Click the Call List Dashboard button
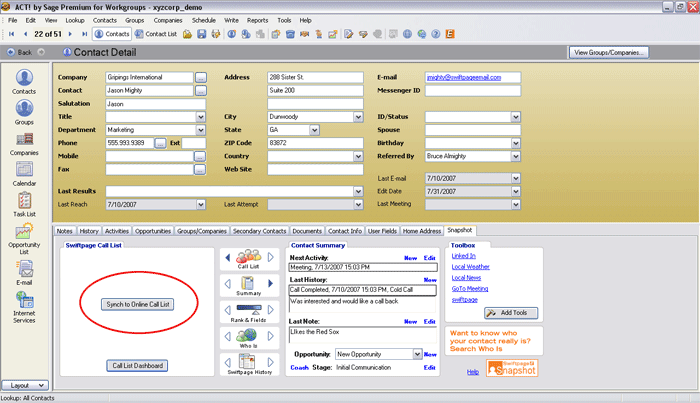Image resolution: width=700 pixels, height=403 pixels. click(x=138, y=366)
